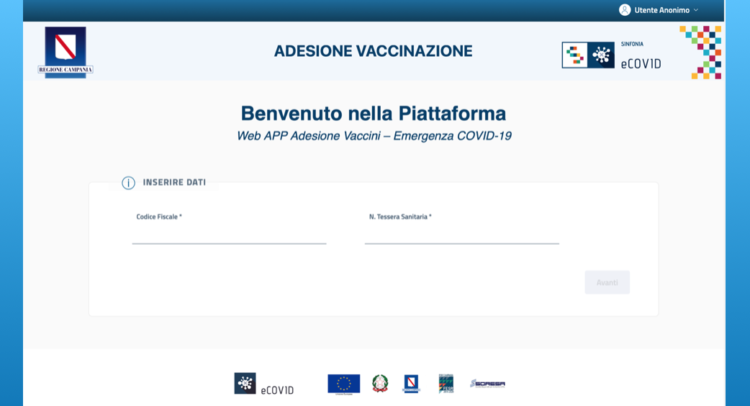This screenshot has height=406, width=750.
Task: Click the colorful mosaic squares graphic
Action: [x=700, y=52]
